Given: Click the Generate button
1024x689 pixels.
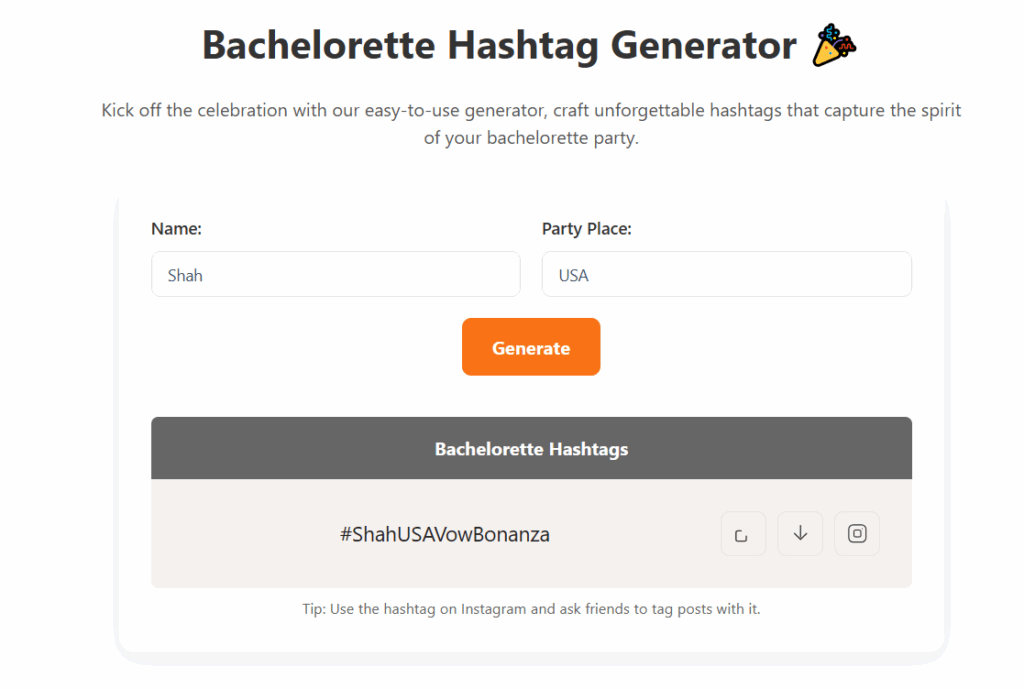Looking at the screenshot, I should (531, 347).
